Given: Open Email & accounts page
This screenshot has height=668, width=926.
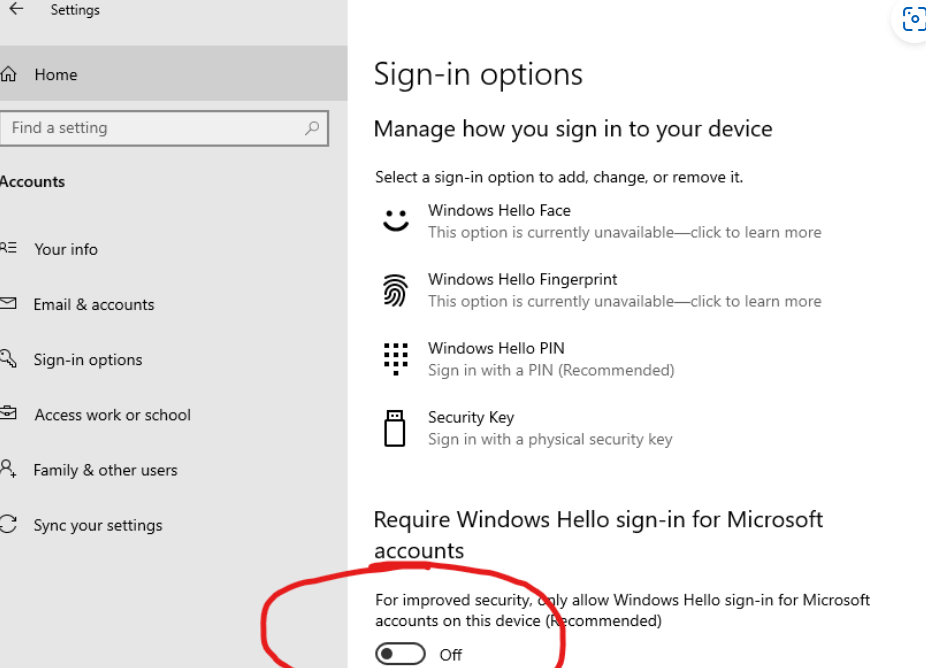Looking at the screenshot, I should tap(93, 305).
